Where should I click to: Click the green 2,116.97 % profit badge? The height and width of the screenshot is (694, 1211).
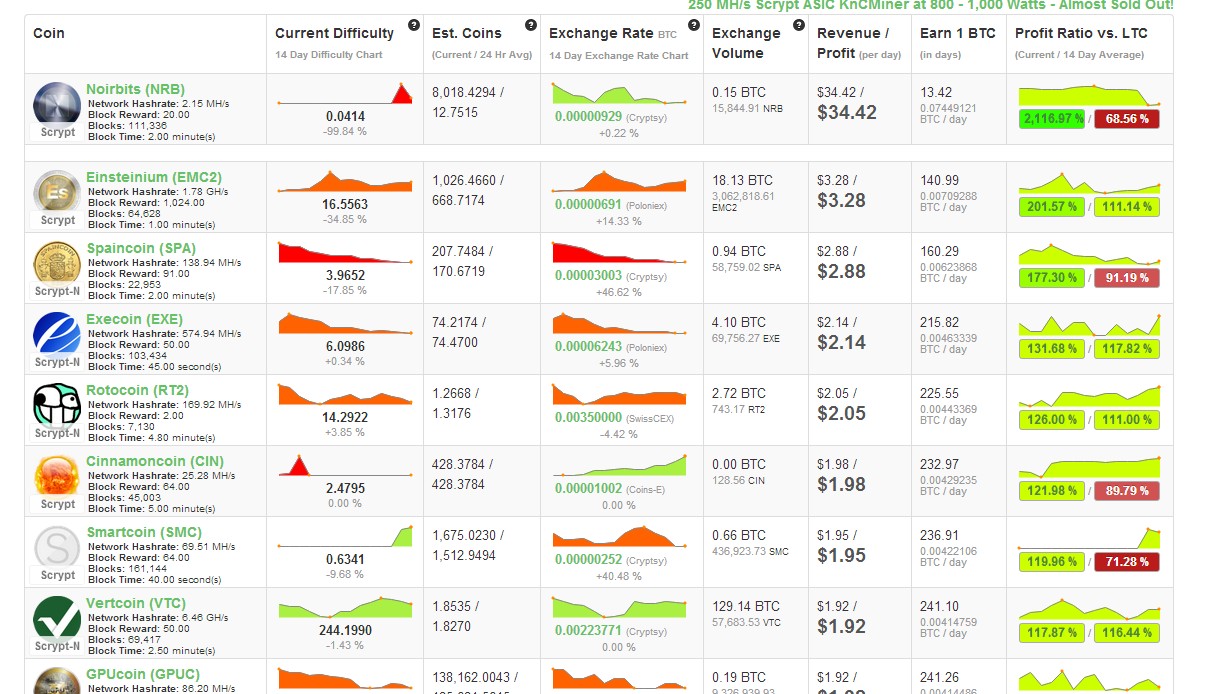coord(1052,119)
